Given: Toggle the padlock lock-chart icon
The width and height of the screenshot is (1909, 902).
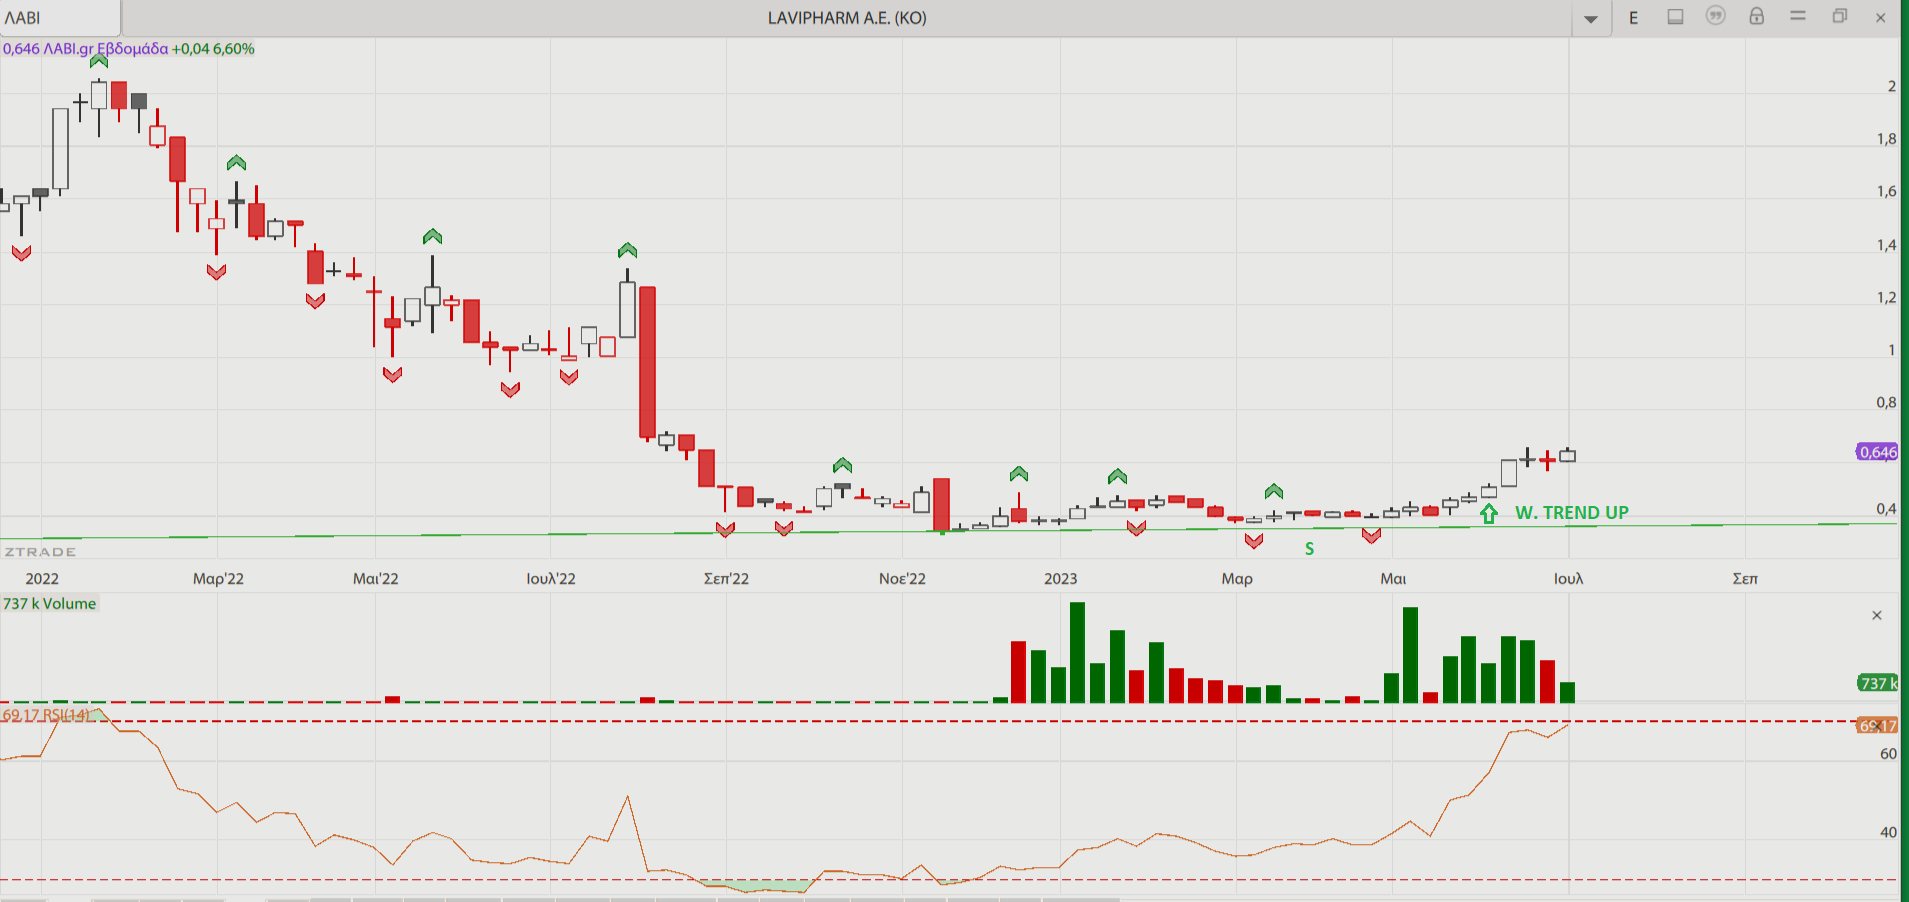Looking at the screenshot, I should coord(1756,16).
